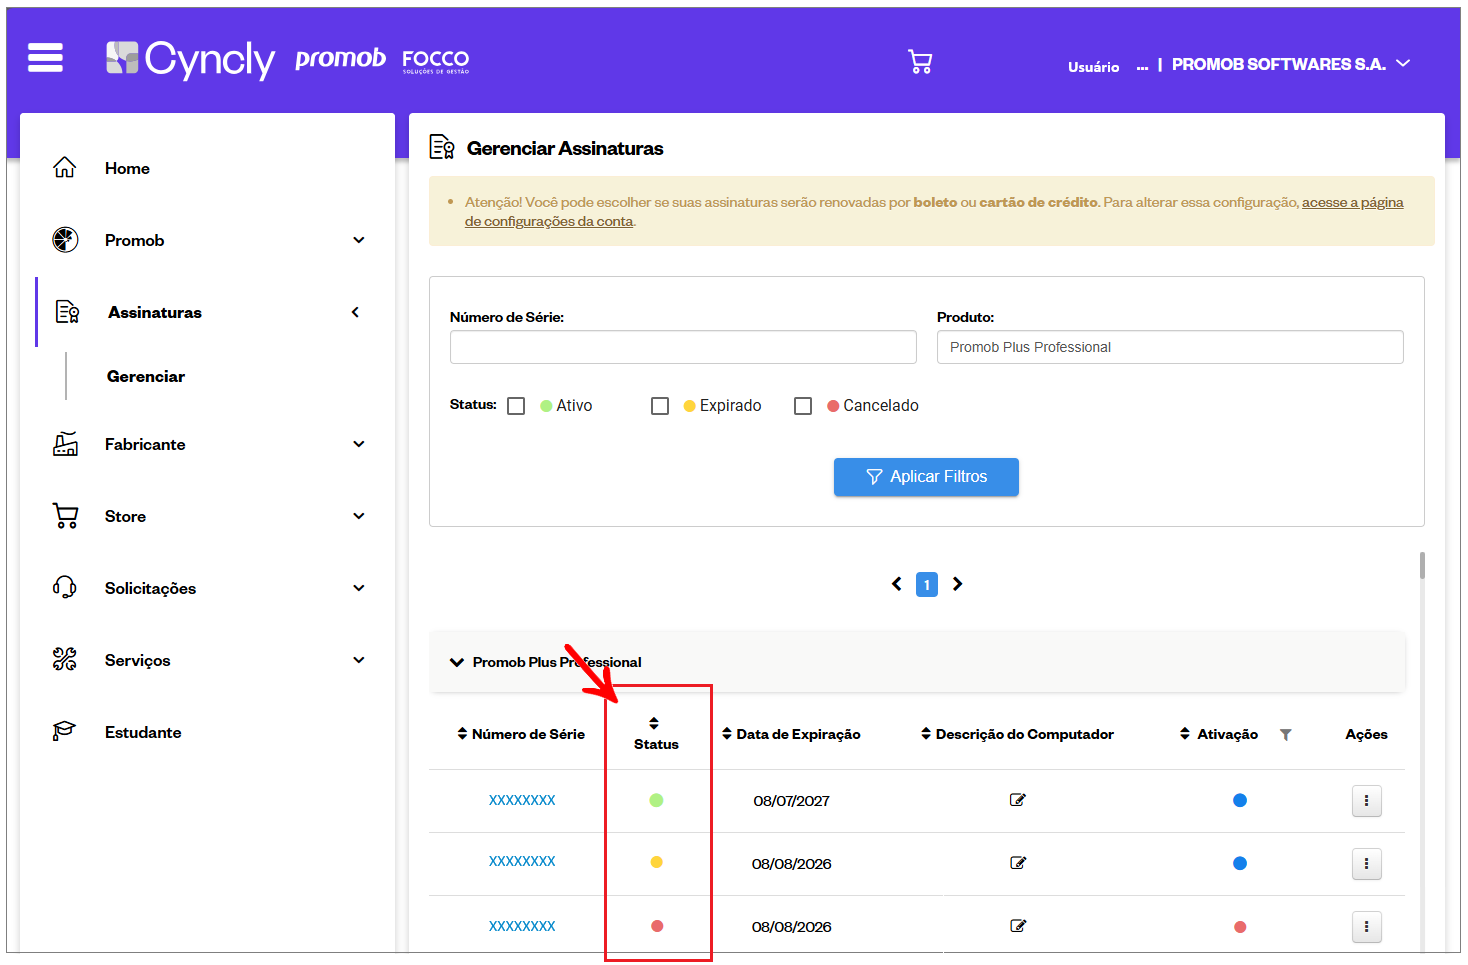The image size is (1468, 965).
Task: Open the serial number link in the yellow-status row
Action: pos(522,861)
